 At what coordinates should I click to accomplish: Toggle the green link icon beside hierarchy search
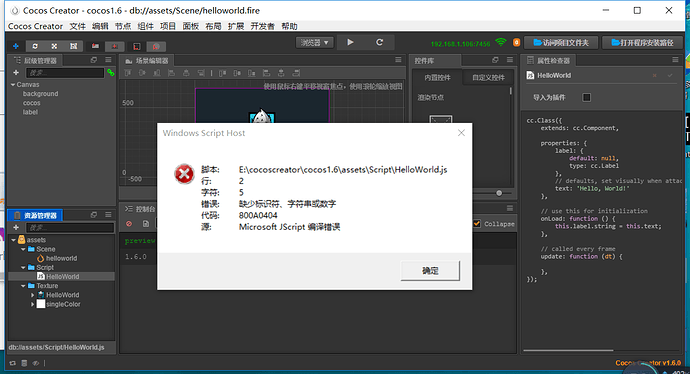[x=110, y=73]
